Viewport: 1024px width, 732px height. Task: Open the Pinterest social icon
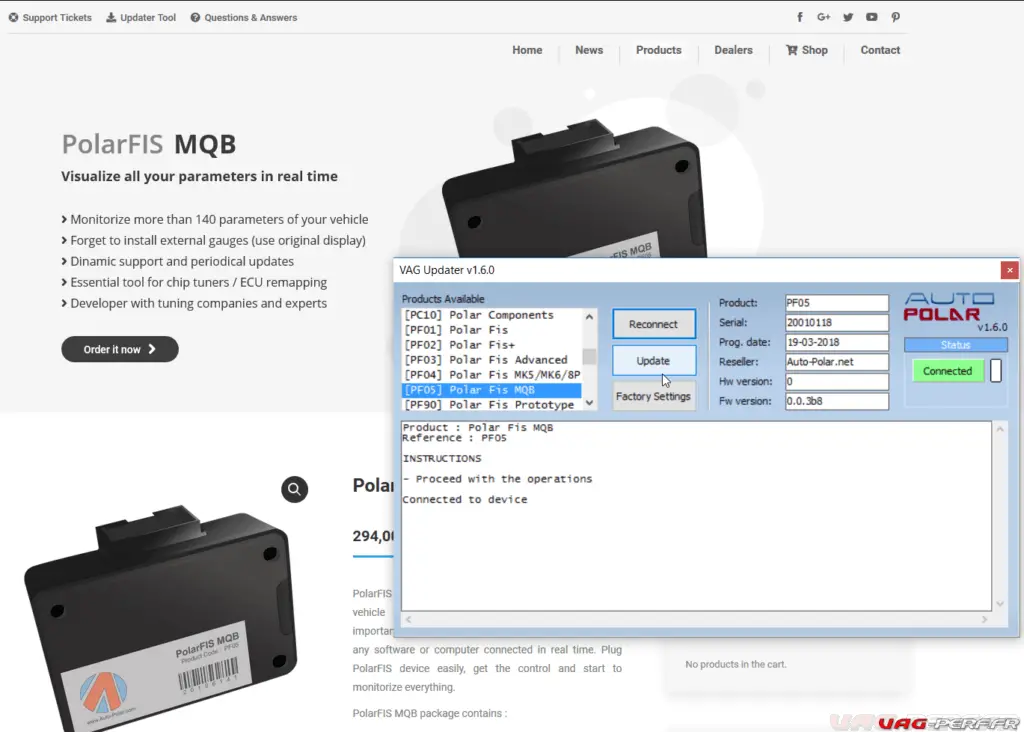coord(895,18)
